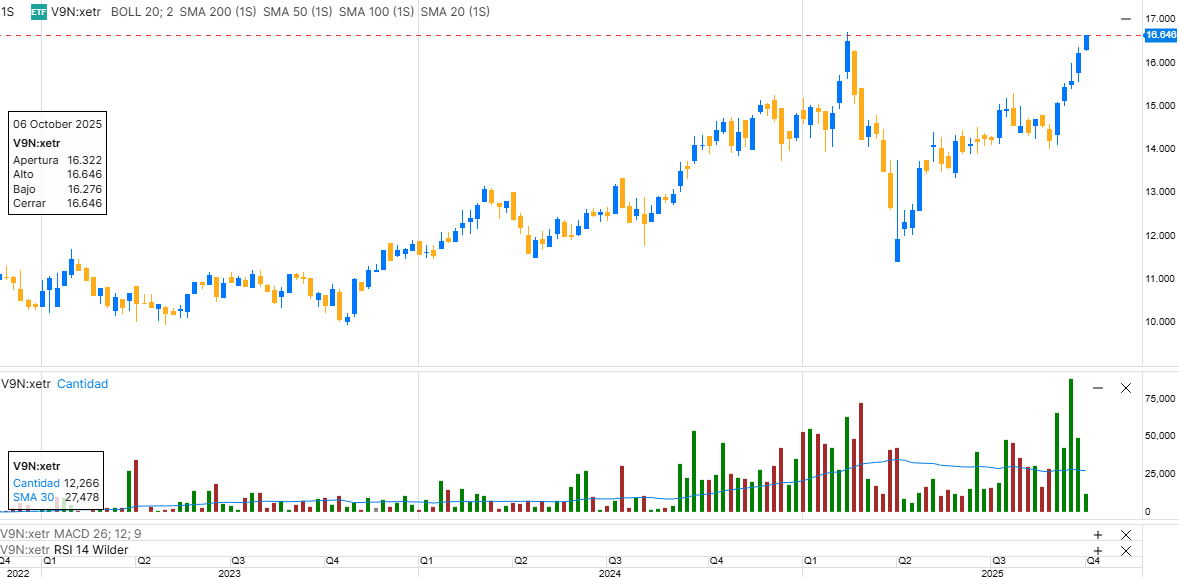Select the SMA 50 (1S) indicator
The height and width of the screenshot is (577, 1179).
point(298,12)
